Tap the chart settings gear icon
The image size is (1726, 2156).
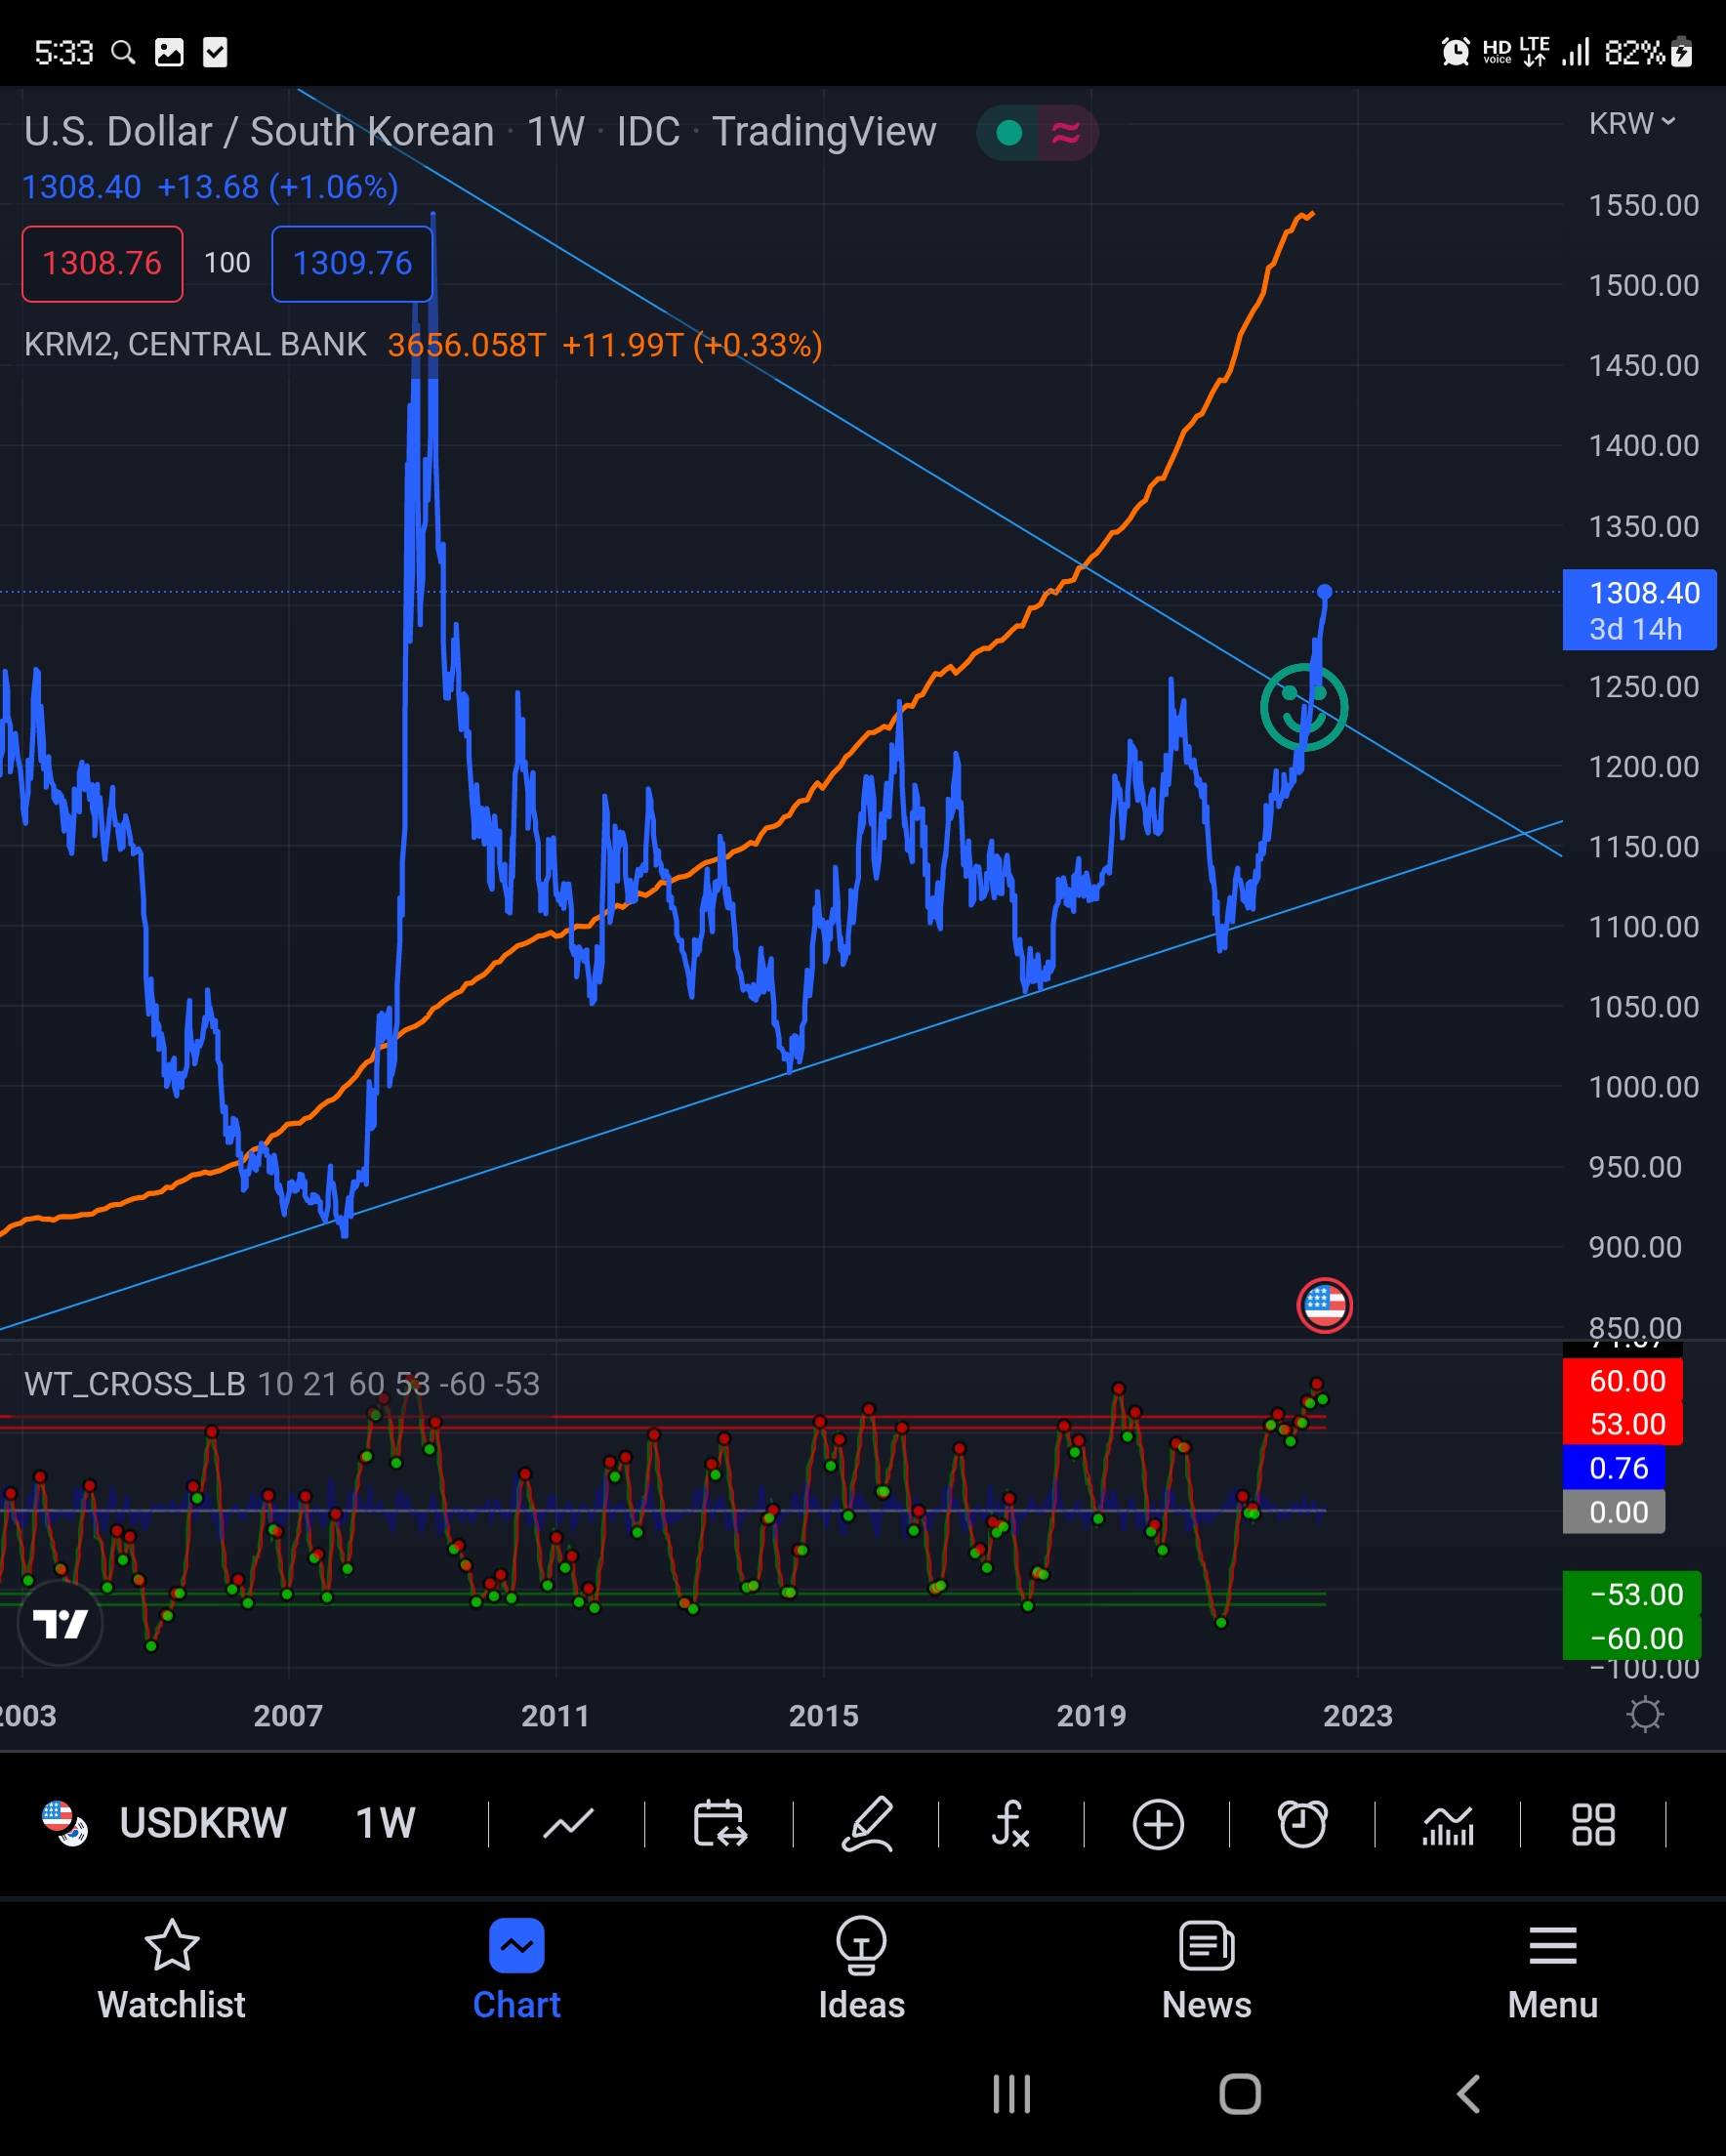(1644, 1714)
